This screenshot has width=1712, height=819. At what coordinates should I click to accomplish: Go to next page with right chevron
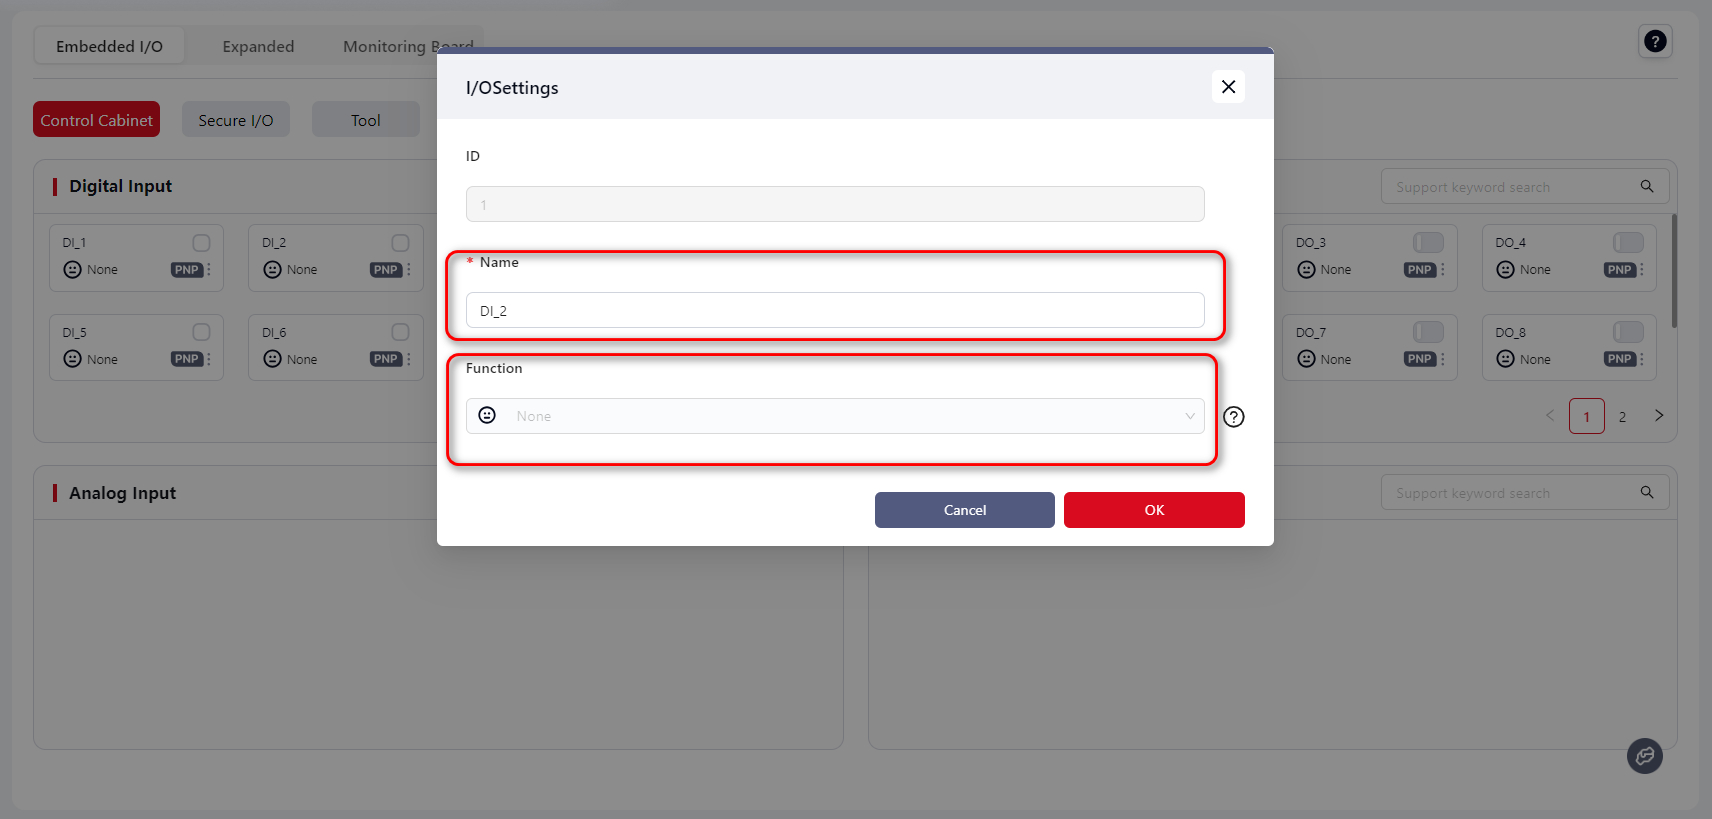coord(1659,416)
